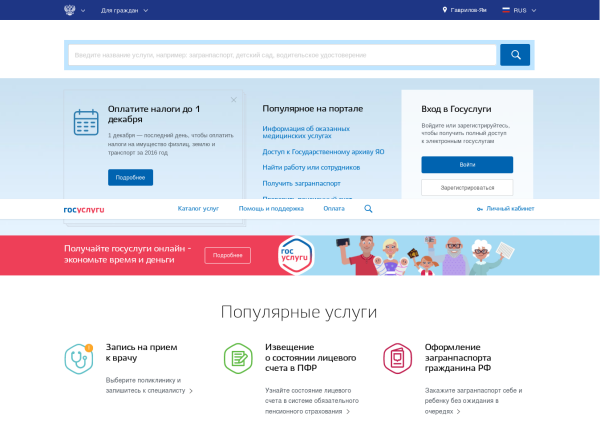This screenshot has height=434, width=600.
Task: Click the magnifier icon in navigation bar
Action: pos(368,209)
